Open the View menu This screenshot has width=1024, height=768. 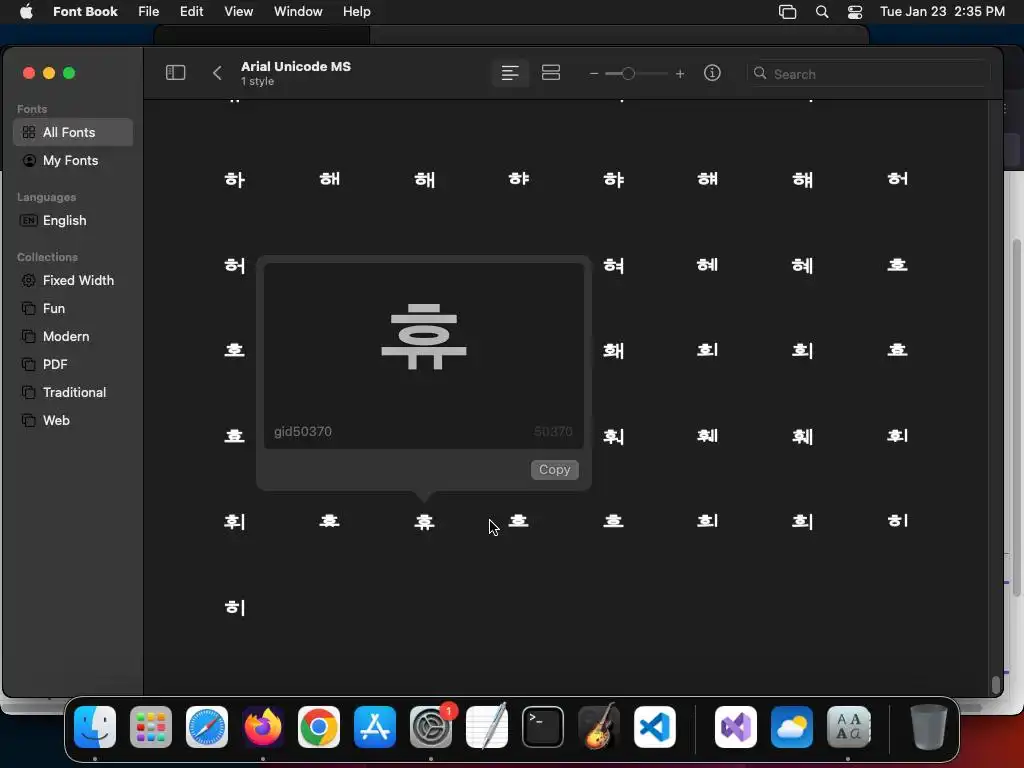(238, 12)
